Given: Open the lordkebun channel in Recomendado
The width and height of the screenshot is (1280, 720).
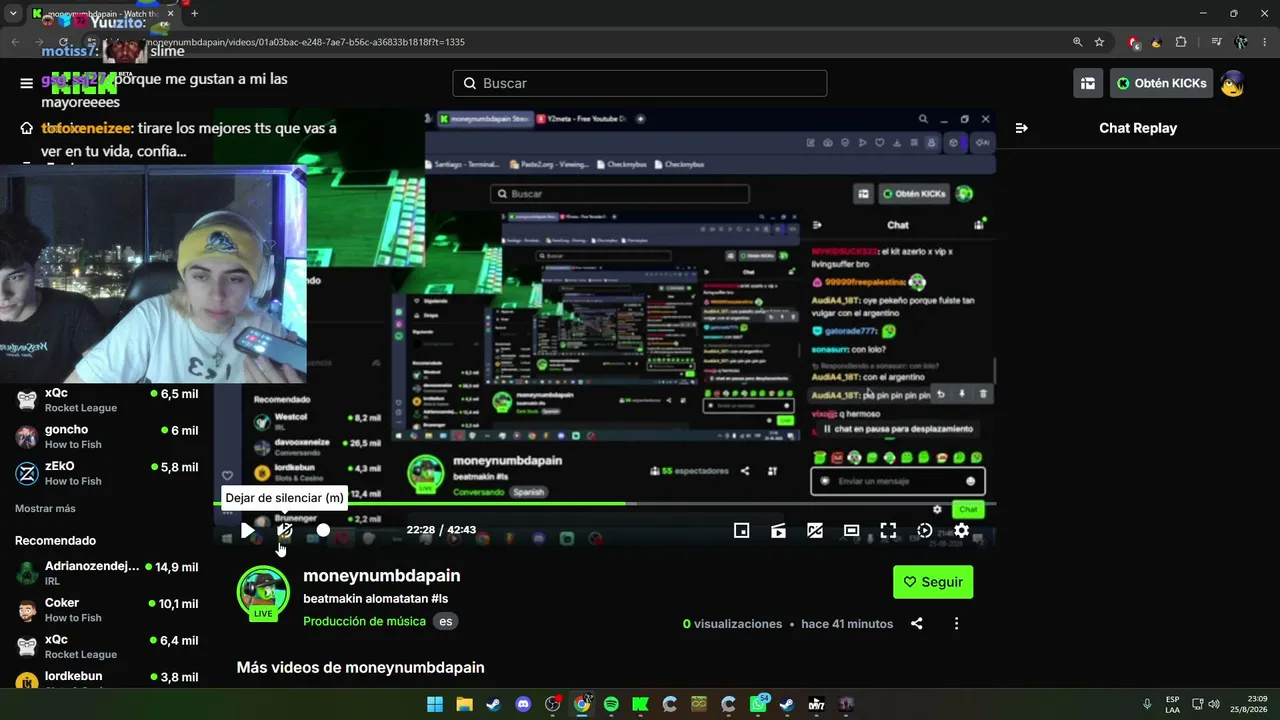Looking at the screenshot, I should click(x=107, y=680).
